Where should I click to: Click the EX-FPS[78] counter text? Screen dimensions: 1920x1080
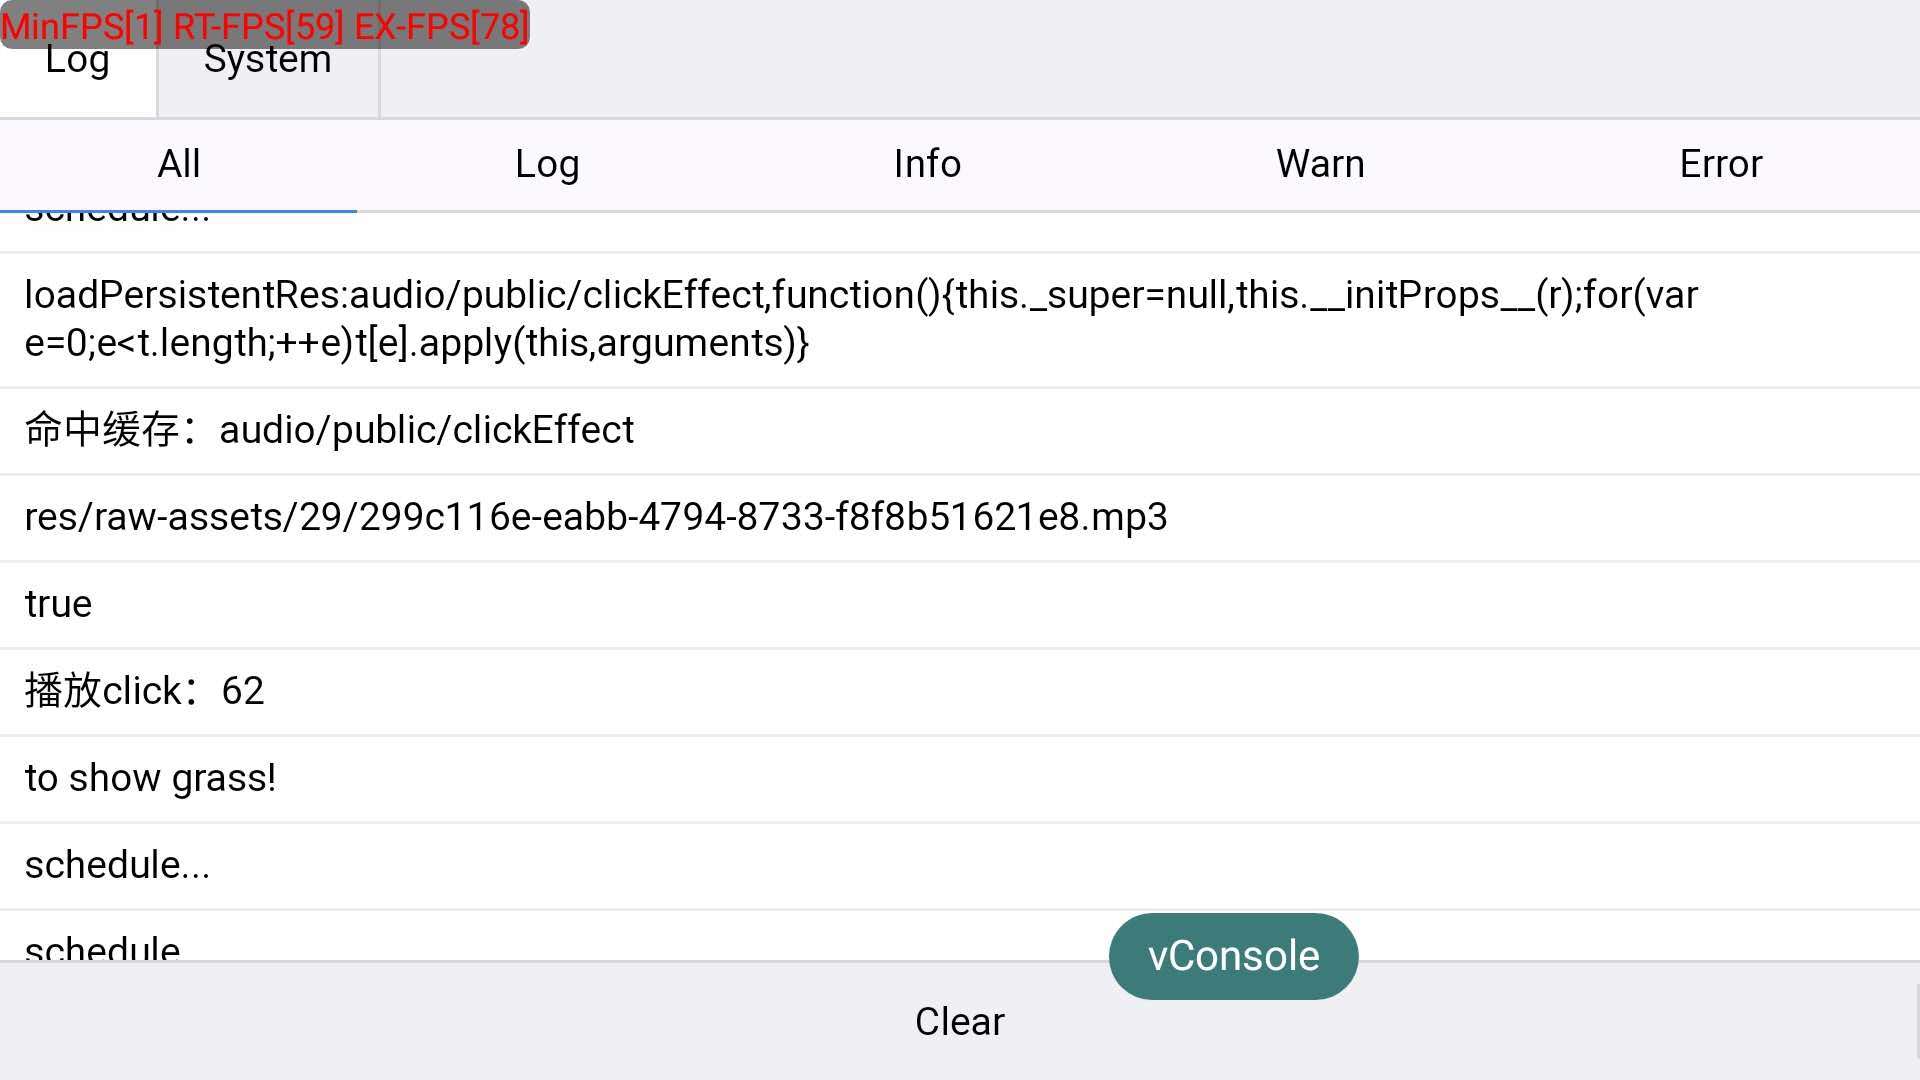pos(441,26)
